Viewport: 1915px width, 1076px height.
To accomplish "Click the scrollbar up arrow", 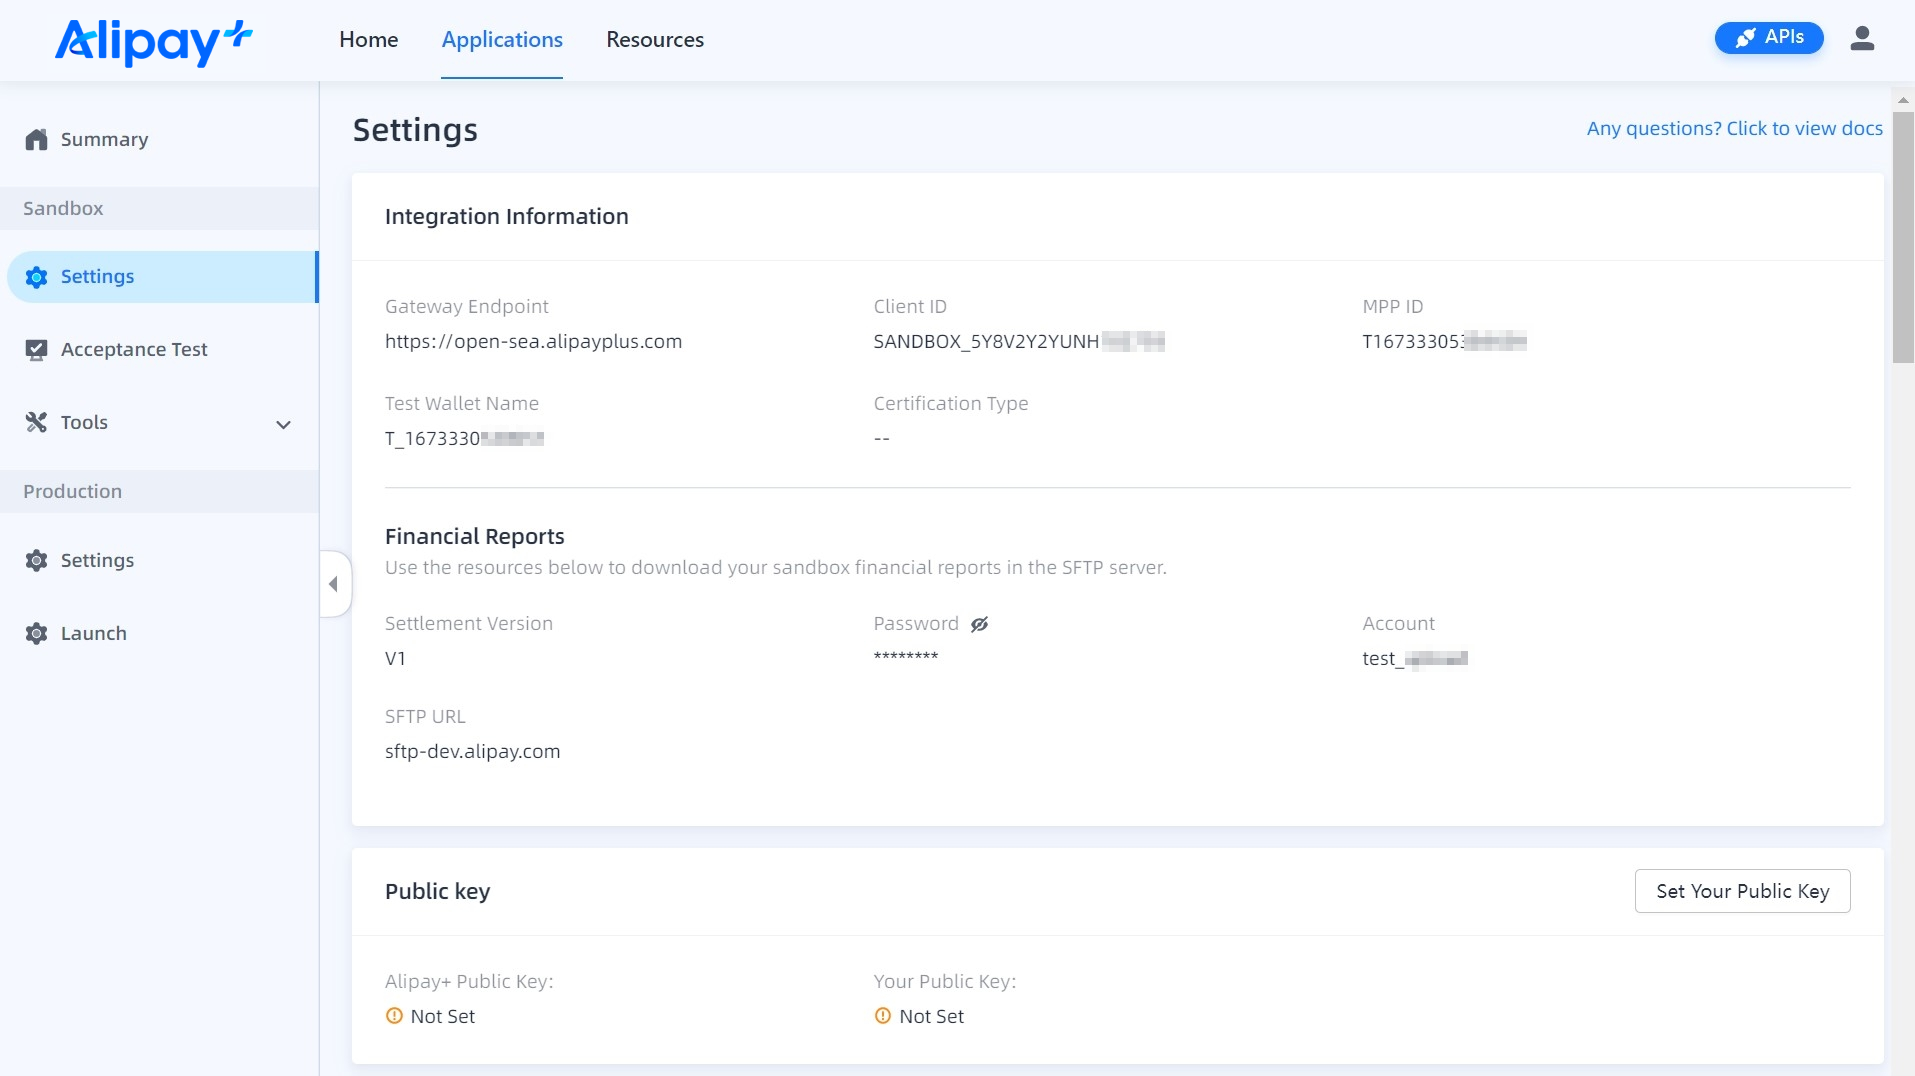I will pyautogui.click(x=1903, y=100).
